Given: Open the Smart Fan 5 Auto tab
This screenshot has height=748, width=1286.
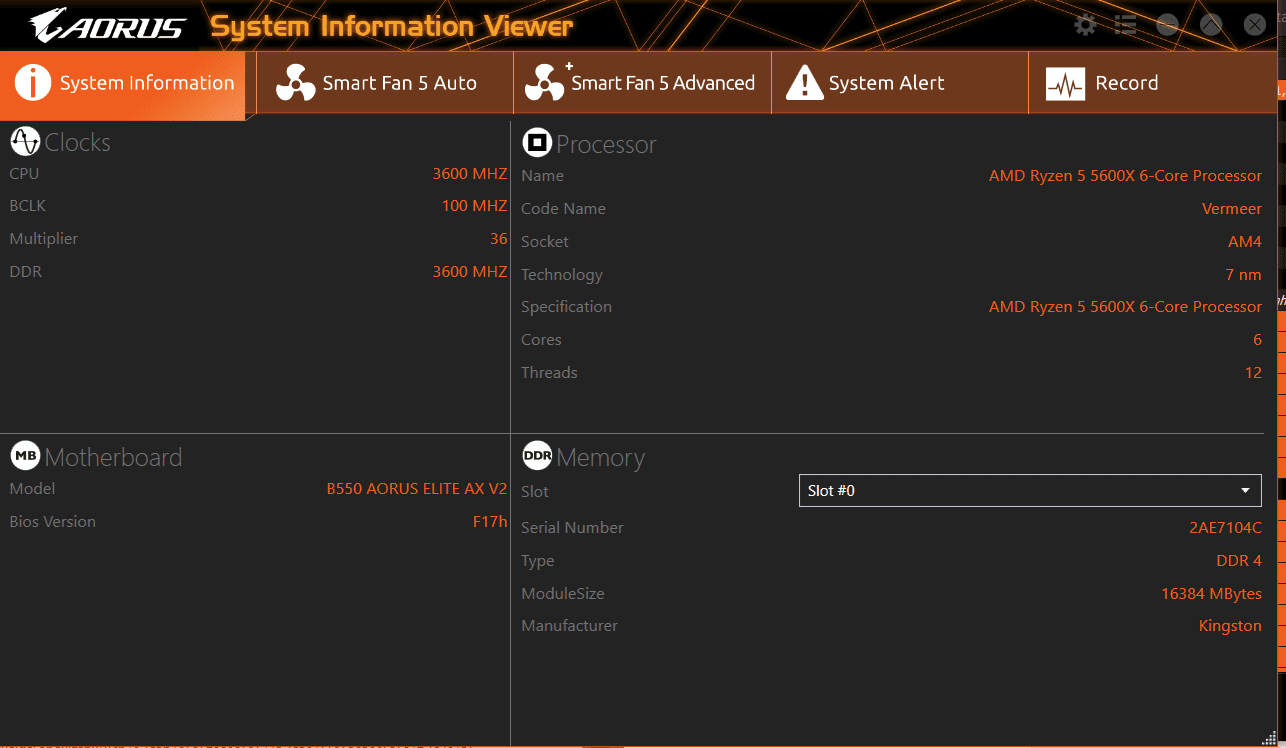Looking at the screenshot, I should coord(385,83).
